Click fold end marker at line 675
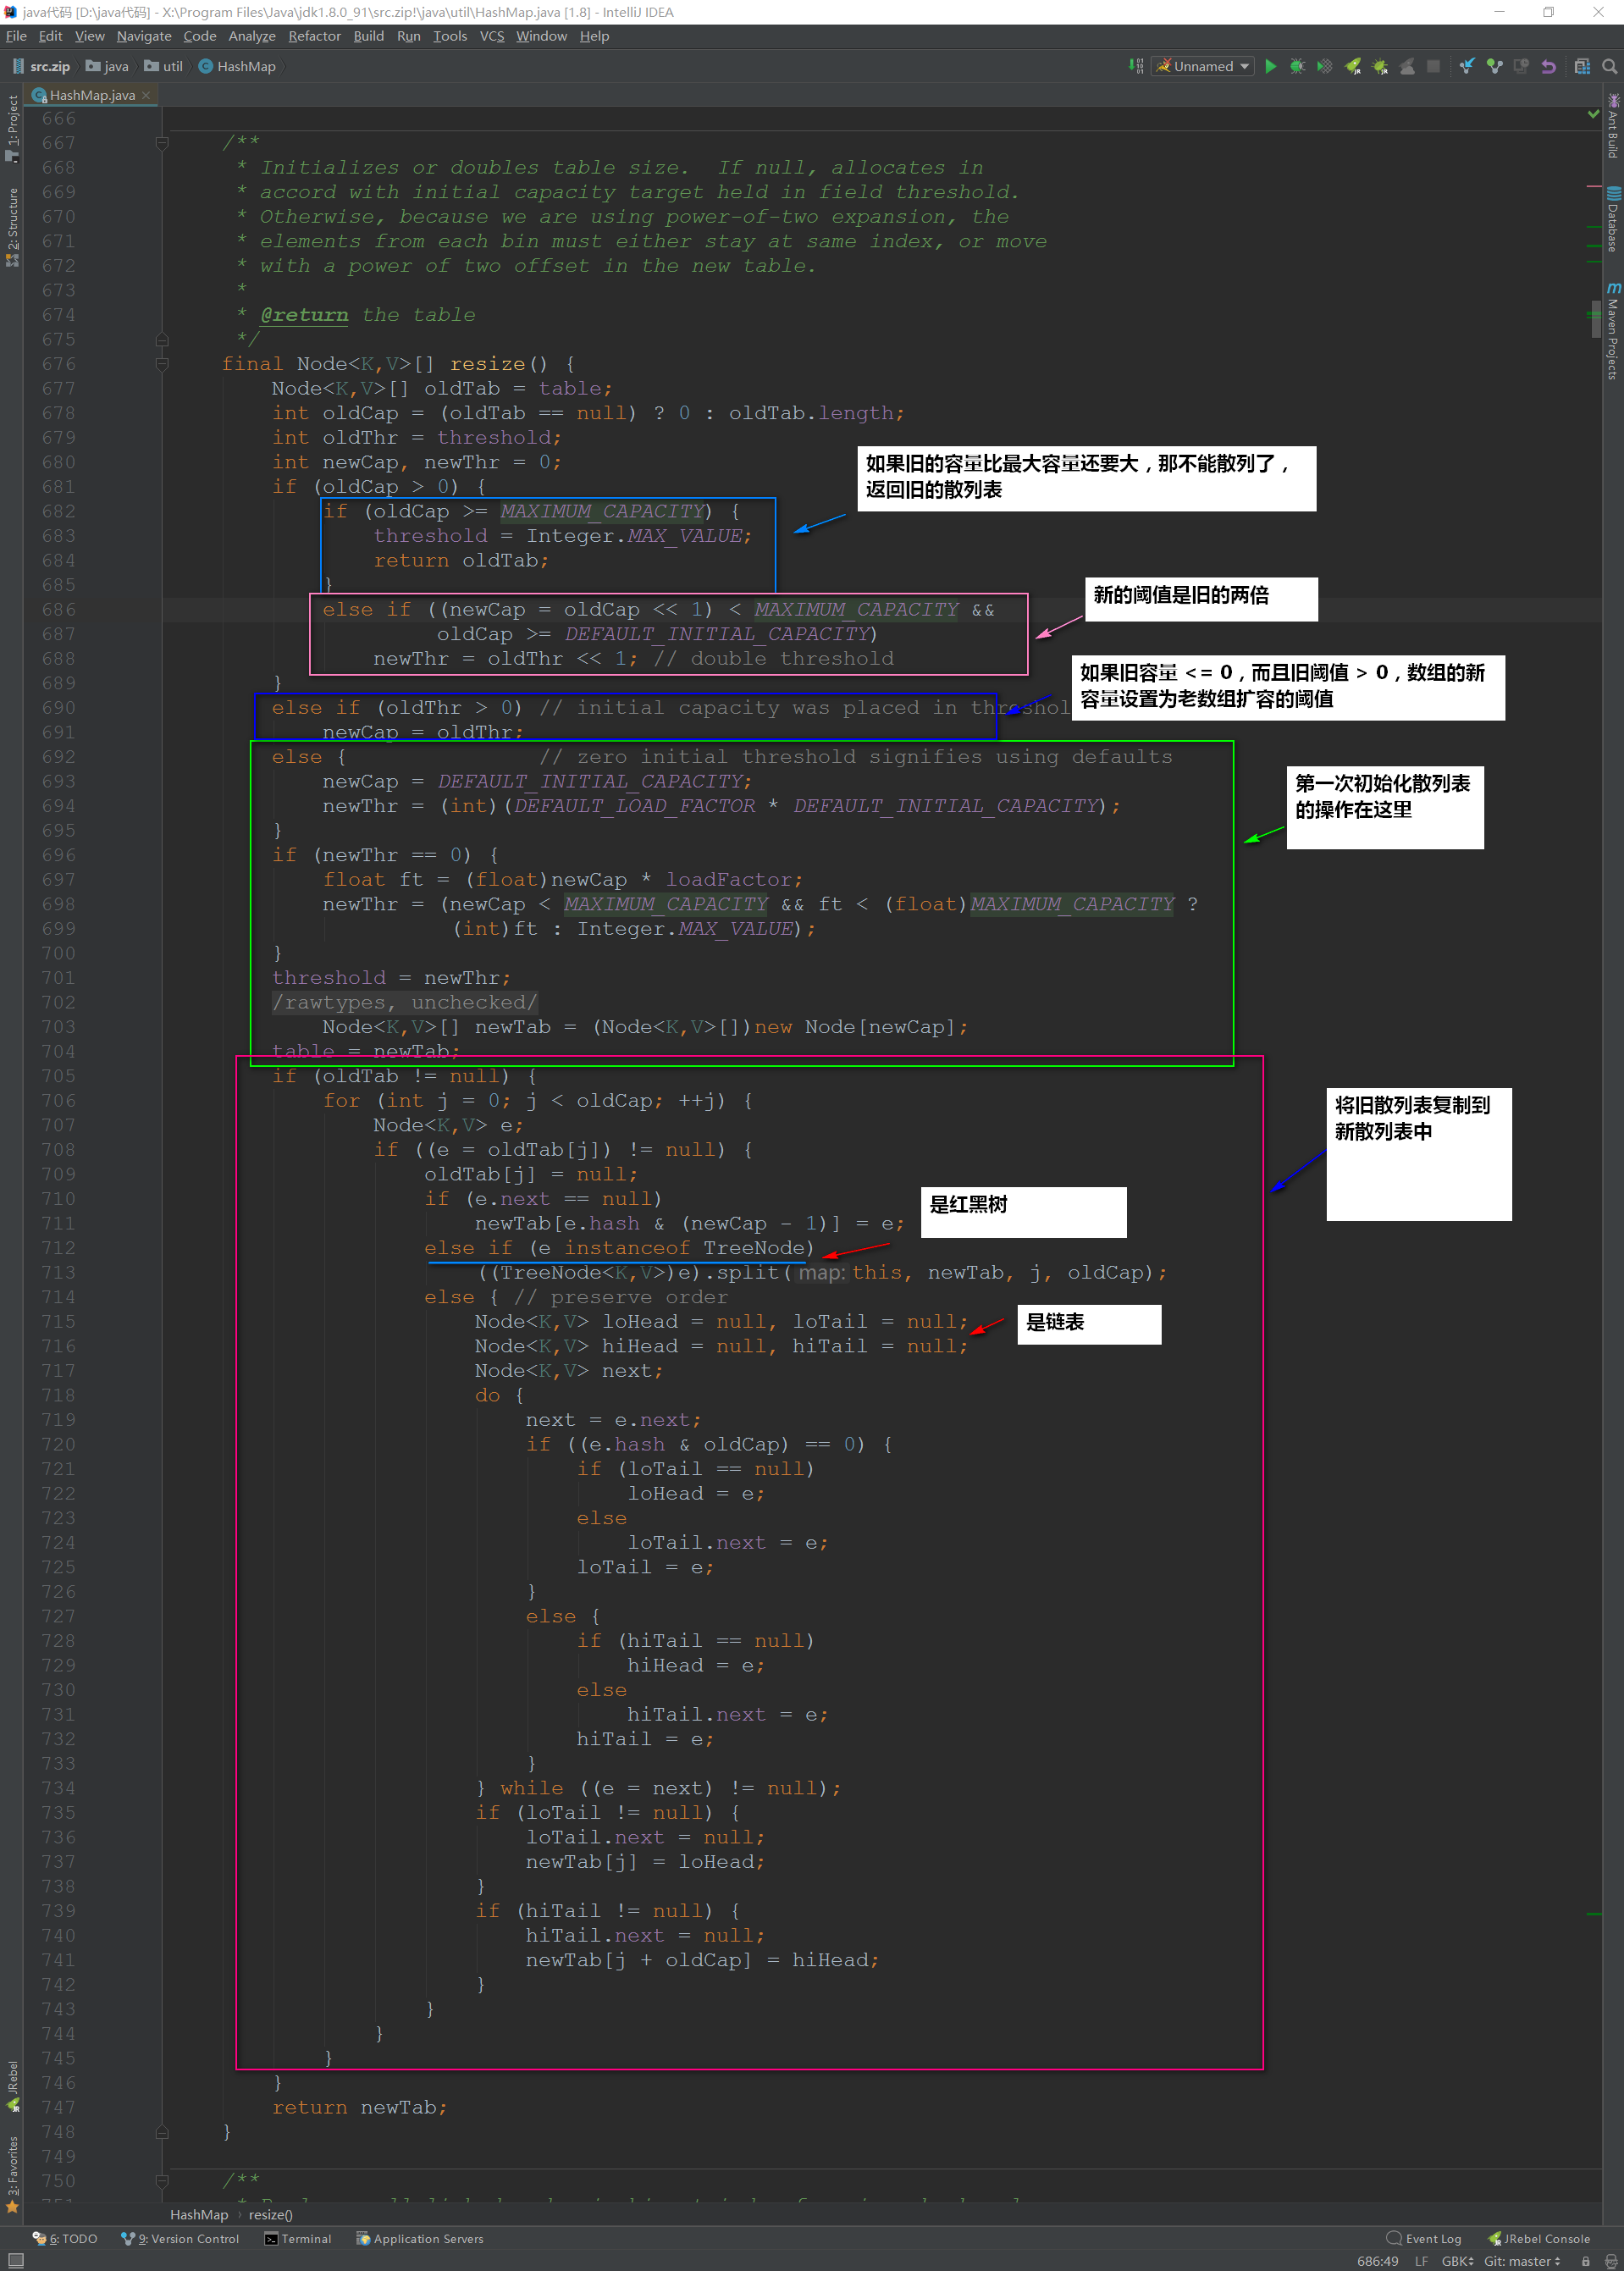This screenshot has height=2271, width=1624. pyautogui.click(x=162, y=339)
